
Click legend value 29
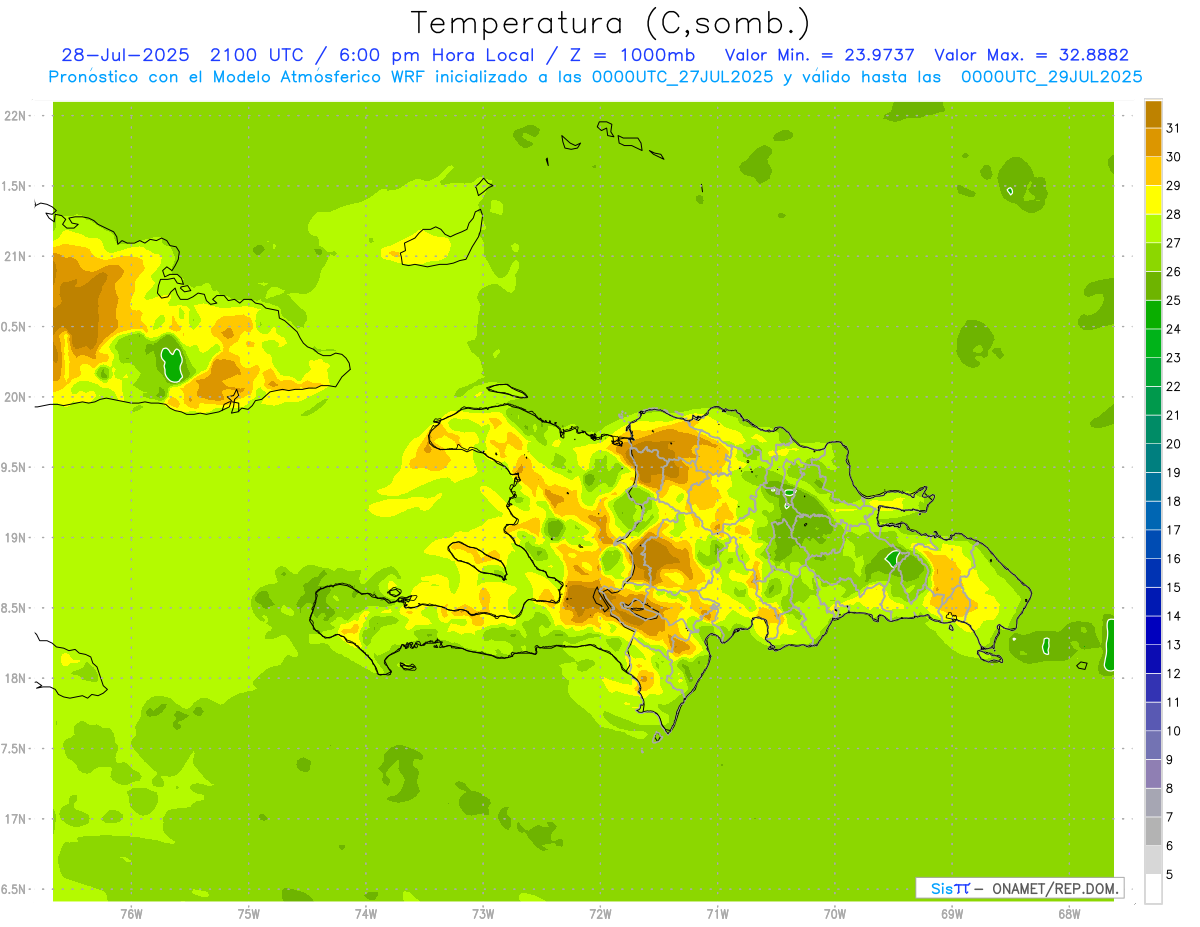coord(1173,185)
